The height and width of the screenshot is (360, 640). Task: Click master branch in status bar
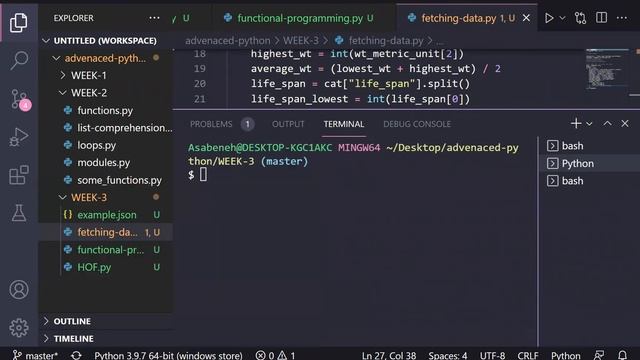tap(36, 355)
